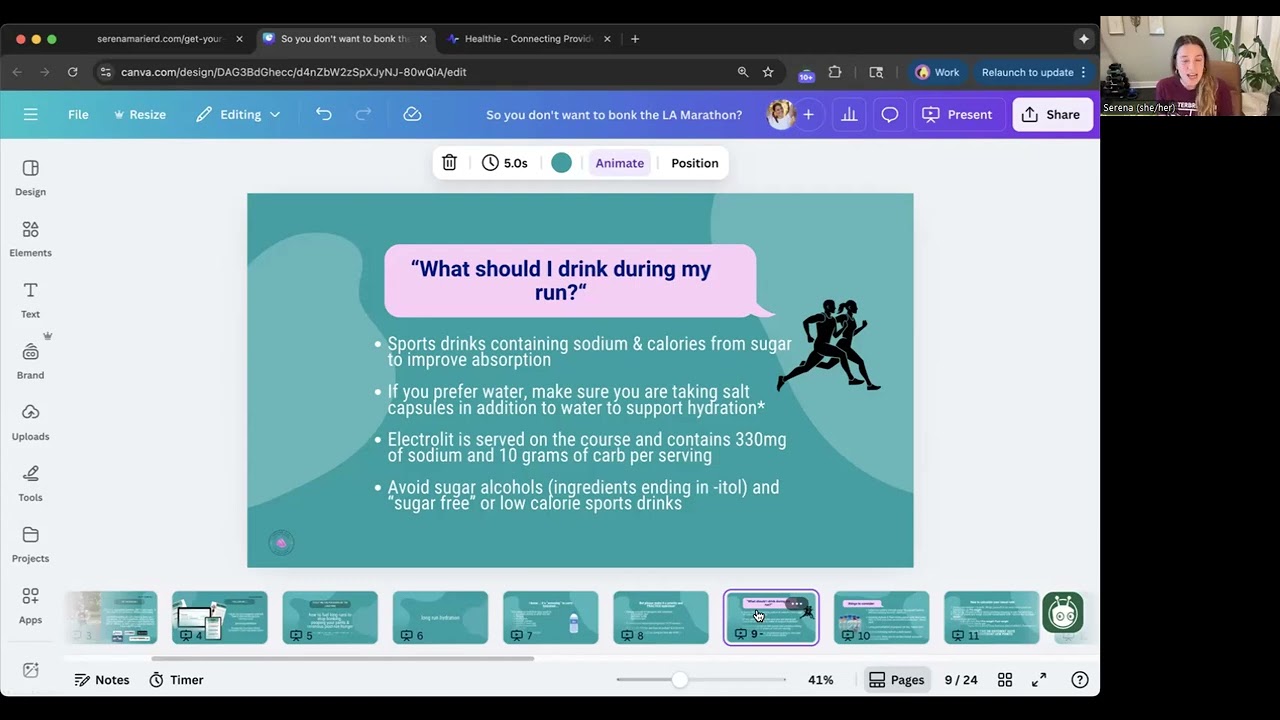Select page 6 thumbnail
This screenshot has height=720, width=1280.
[440, 617]
